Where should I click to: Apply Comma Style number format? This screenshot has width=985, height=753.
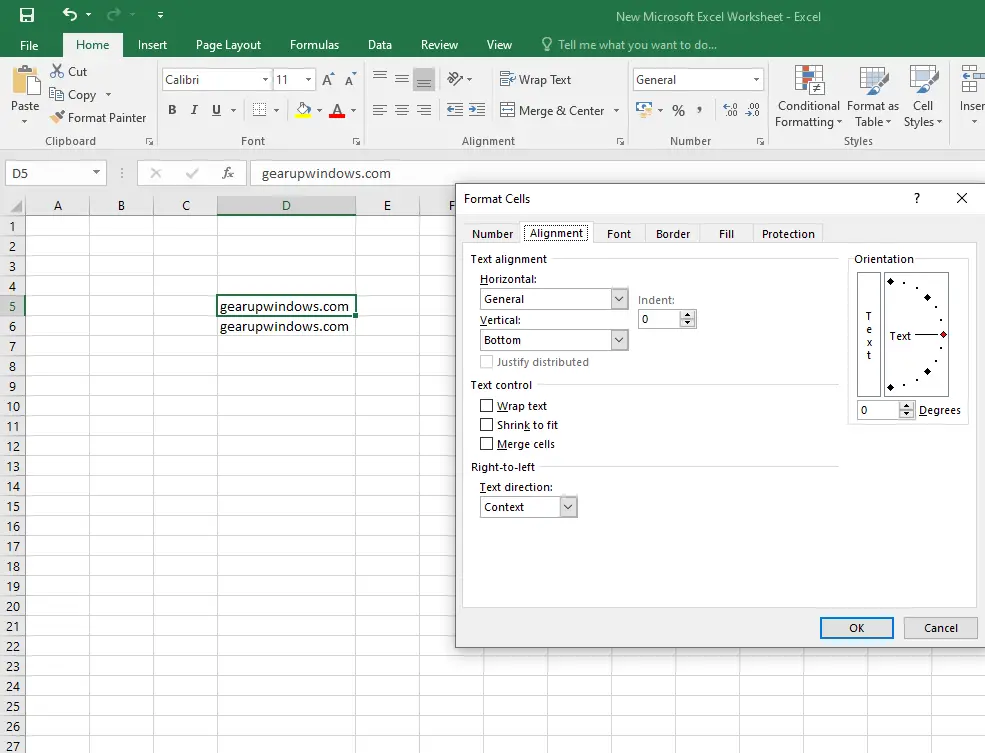point(699,111)
